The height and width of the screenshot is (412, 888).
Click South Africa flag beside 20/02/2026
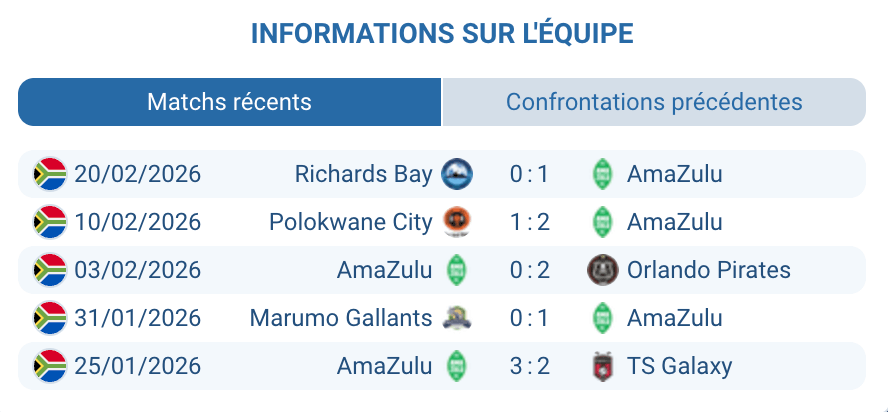click(x=50, y=174)
